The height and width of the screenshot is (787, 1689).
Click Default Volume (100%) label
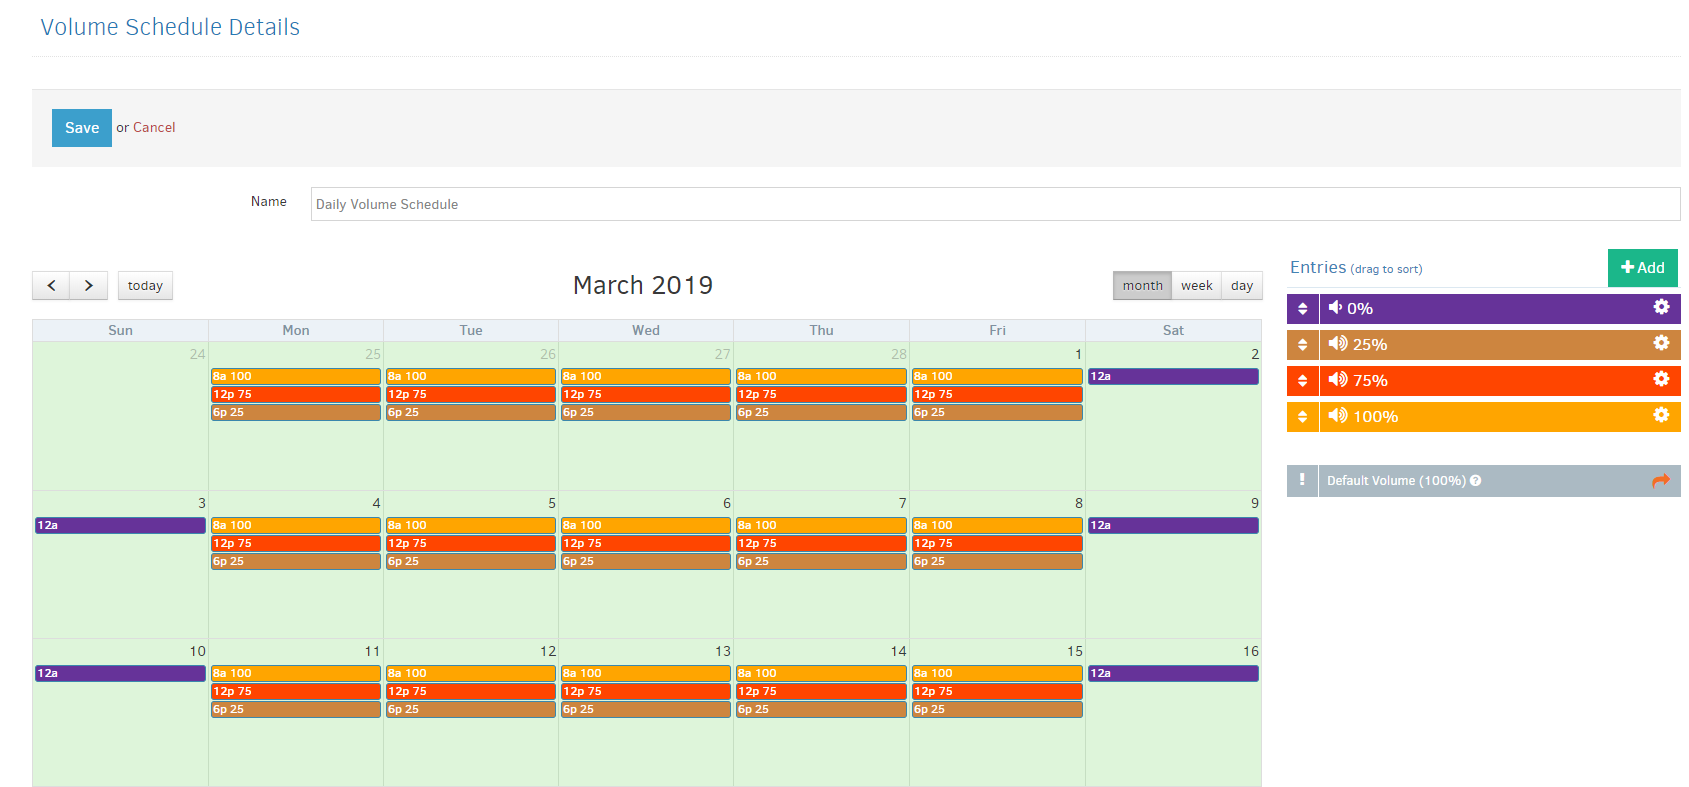point(1396,481)
